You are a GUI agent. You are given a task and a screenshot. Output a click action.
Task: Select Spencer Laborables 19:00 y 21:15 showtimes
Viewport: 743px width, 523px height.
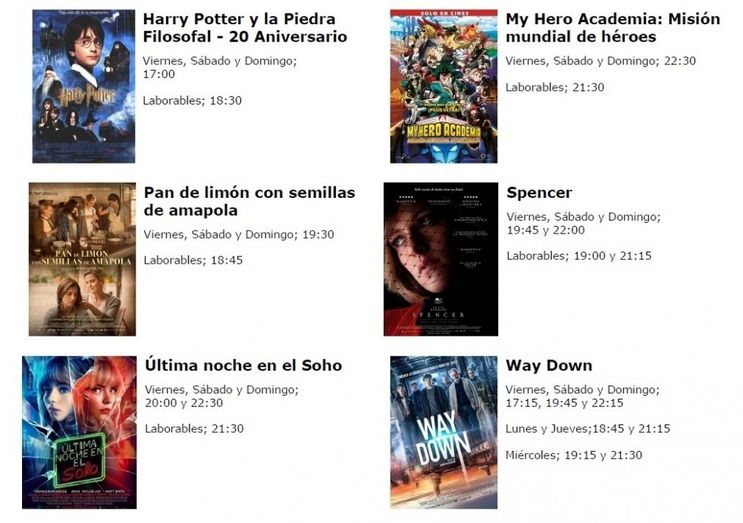pos(579,256)
